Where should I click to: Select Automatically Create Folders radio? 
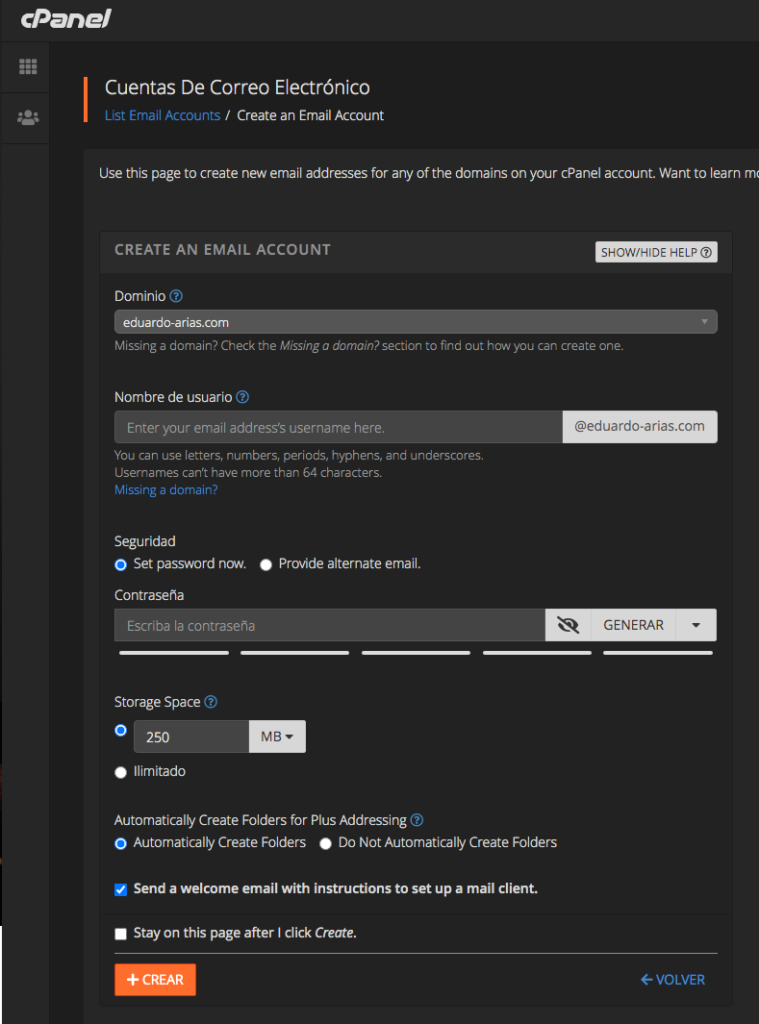[x=121, y=844]
